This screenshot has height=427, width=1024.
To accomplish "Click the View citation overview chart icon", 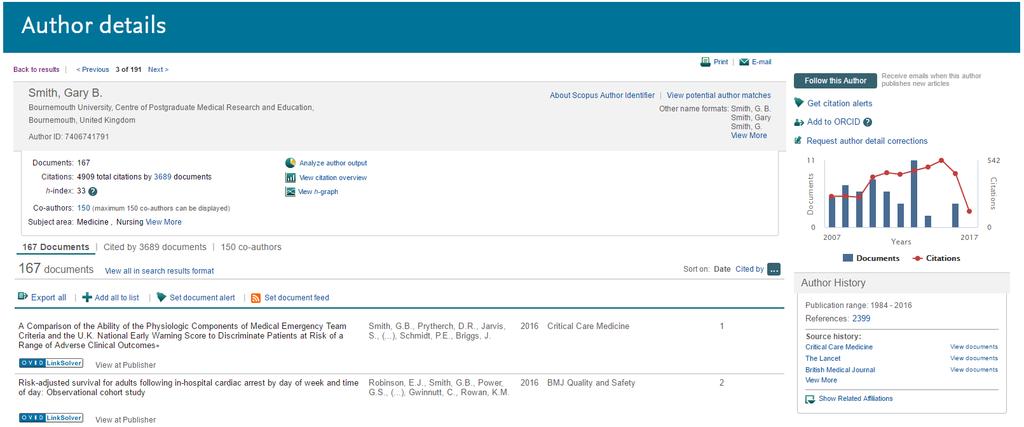I will click(x=291, y=178).
